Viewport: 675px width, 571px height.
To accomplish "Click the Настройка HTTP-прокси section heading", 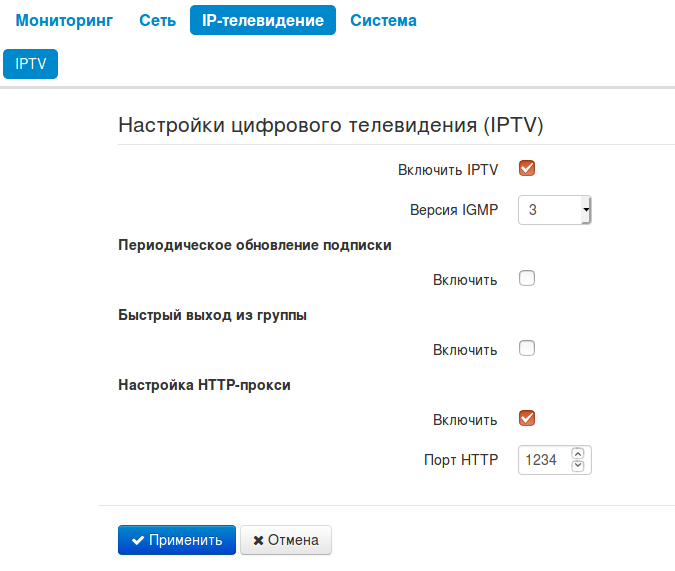I will (x=204, y=384).
